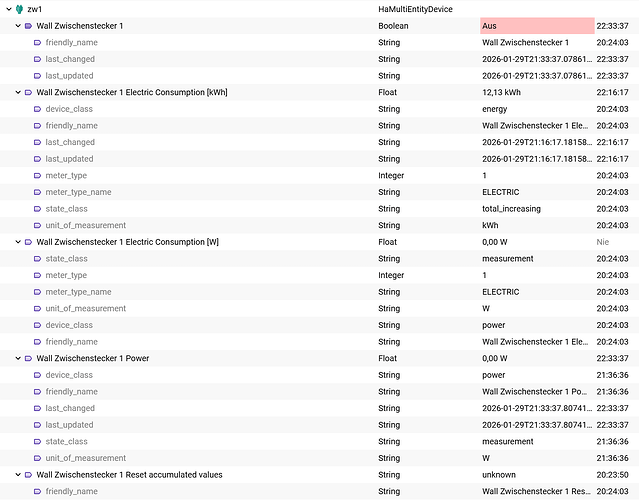Image resolution: width=639 pixels, height=500 pixels.
Task: Collapse the zw1 device node
Action: point(9,9)
